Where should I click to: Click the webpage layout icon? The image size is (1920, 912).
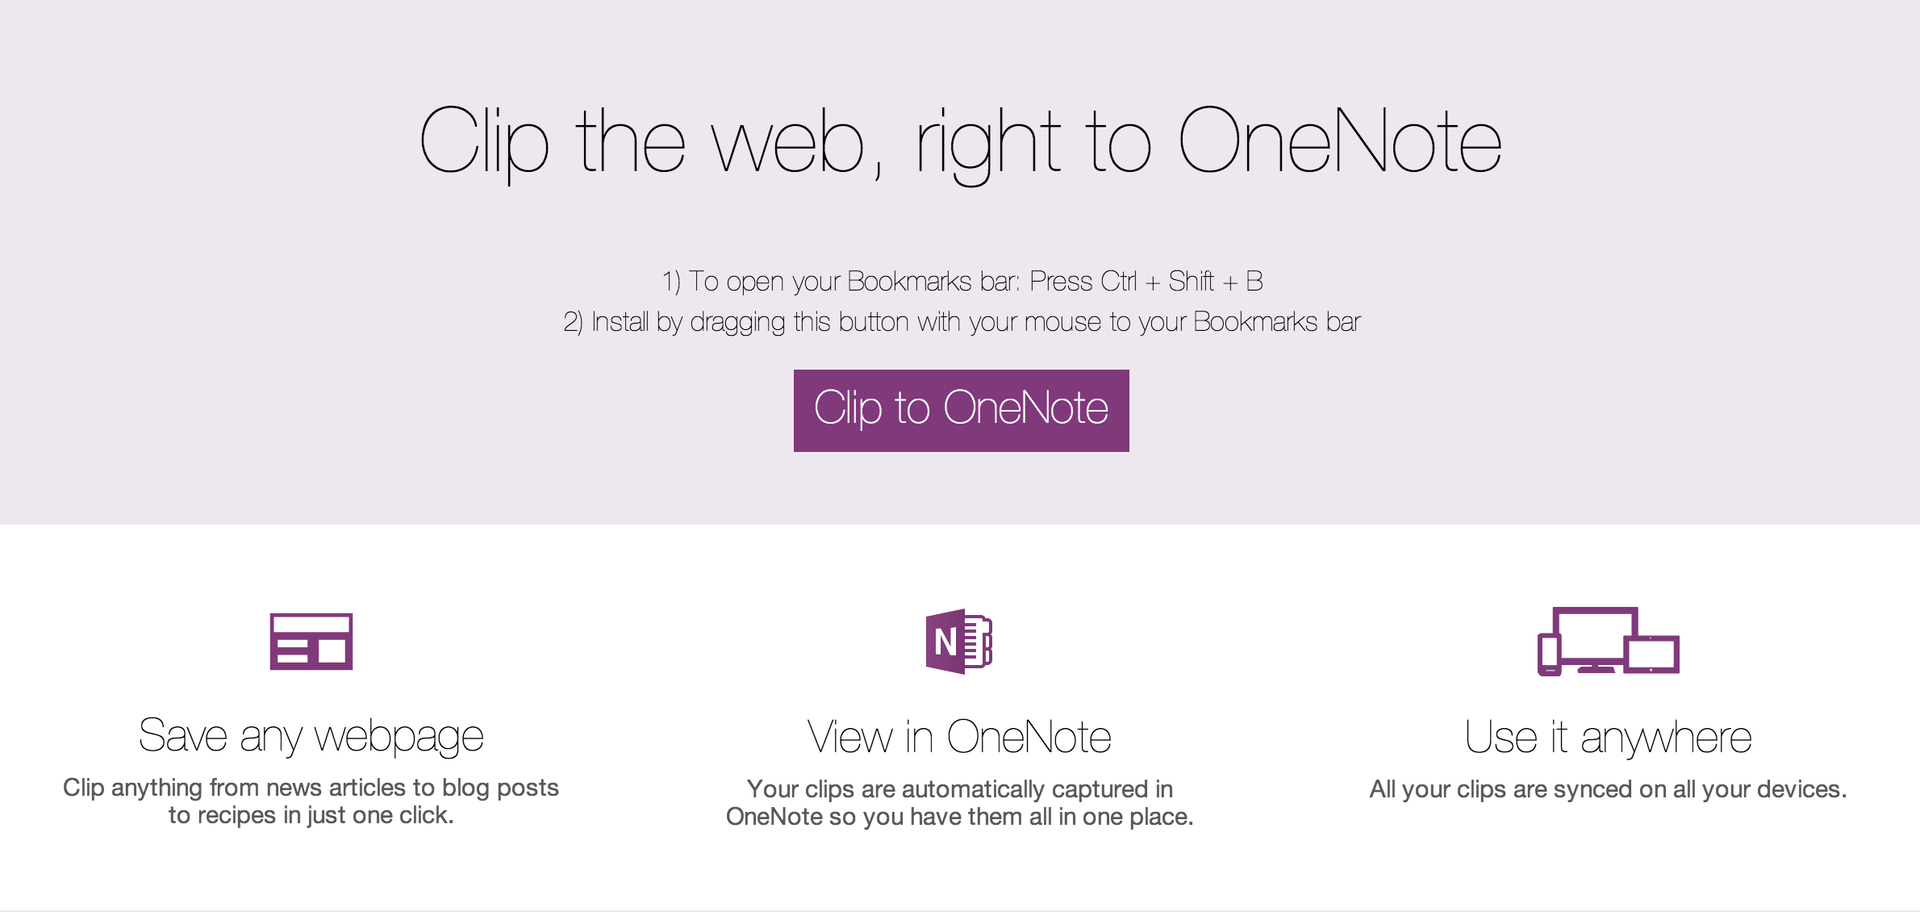(311, 641)
